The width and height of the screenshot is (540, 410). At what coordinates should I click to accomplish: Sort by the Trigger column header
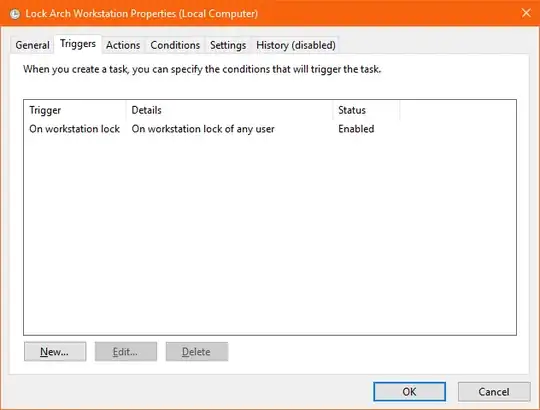pos(75,110)
